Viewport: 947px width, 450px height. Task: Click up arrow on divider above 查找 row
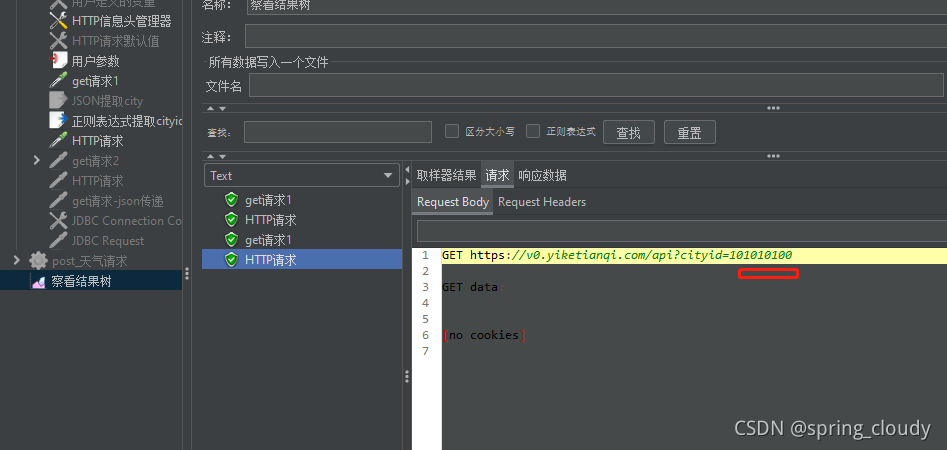click(210, 109)
